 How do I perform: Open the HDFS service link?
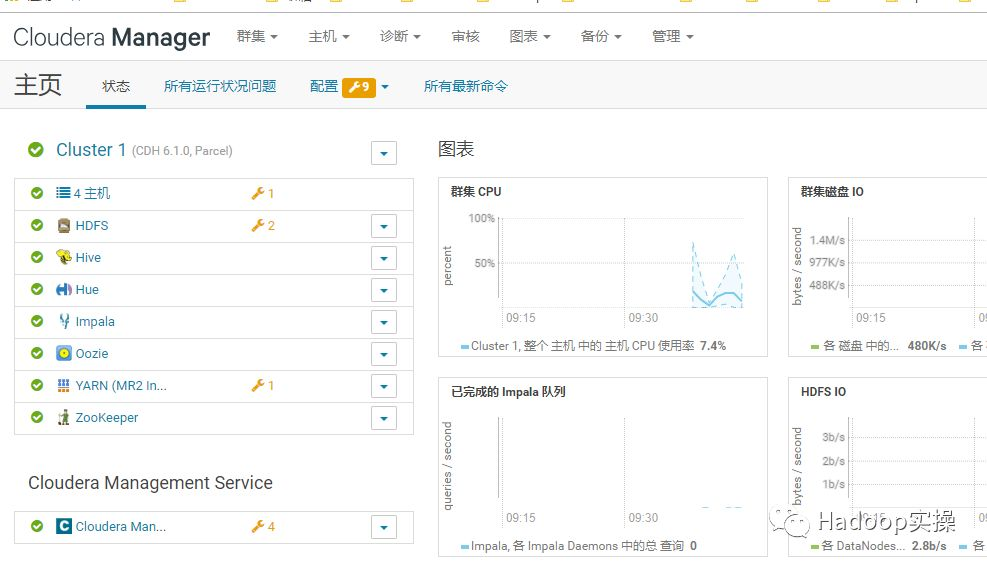point(92,225)
